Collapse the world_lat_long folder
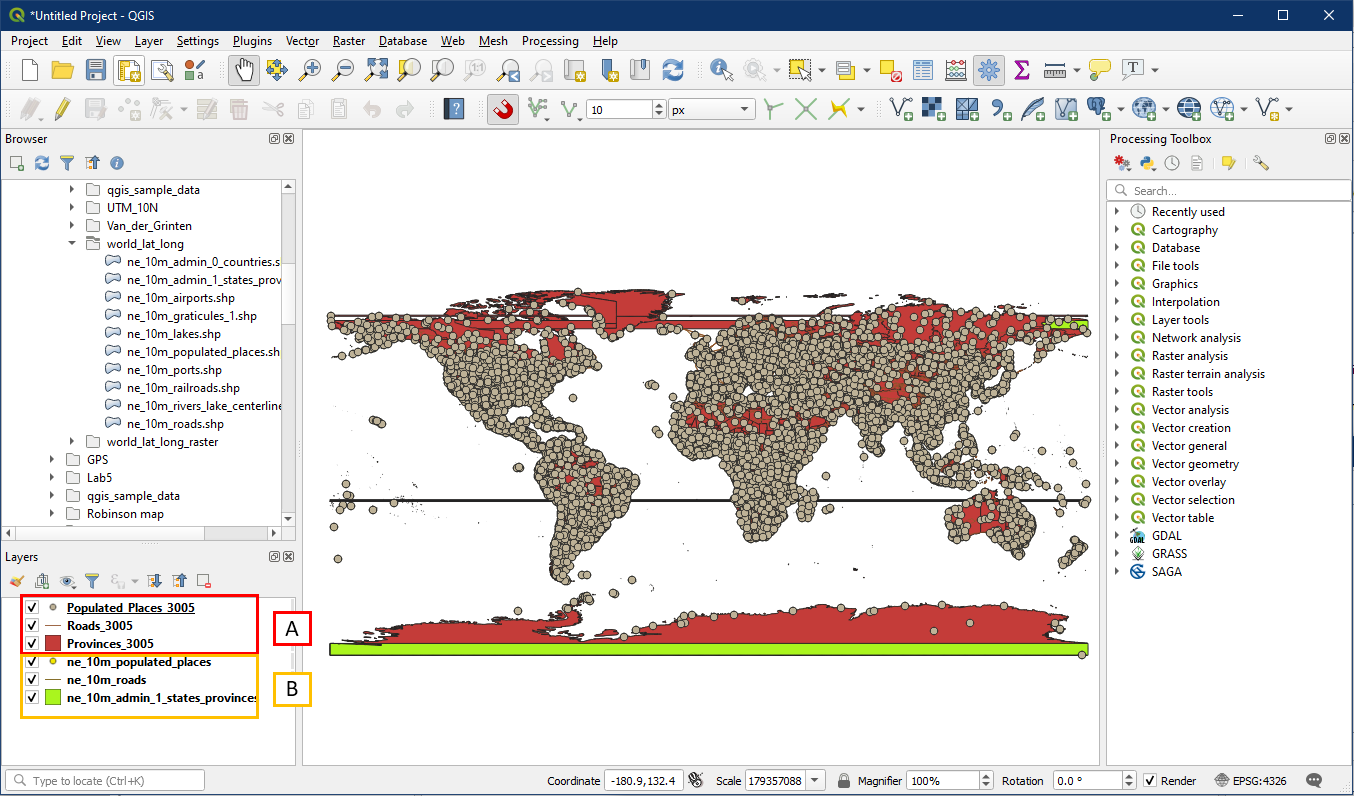 [x=72, y=243]
